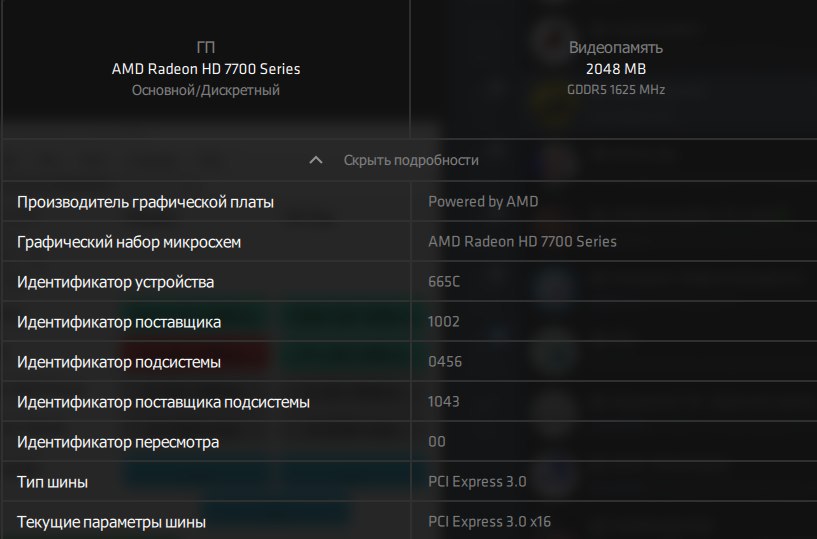Click the 'Видеопамять' heading
Viewport: 817px width, 539px height.
tap(616, 47)
